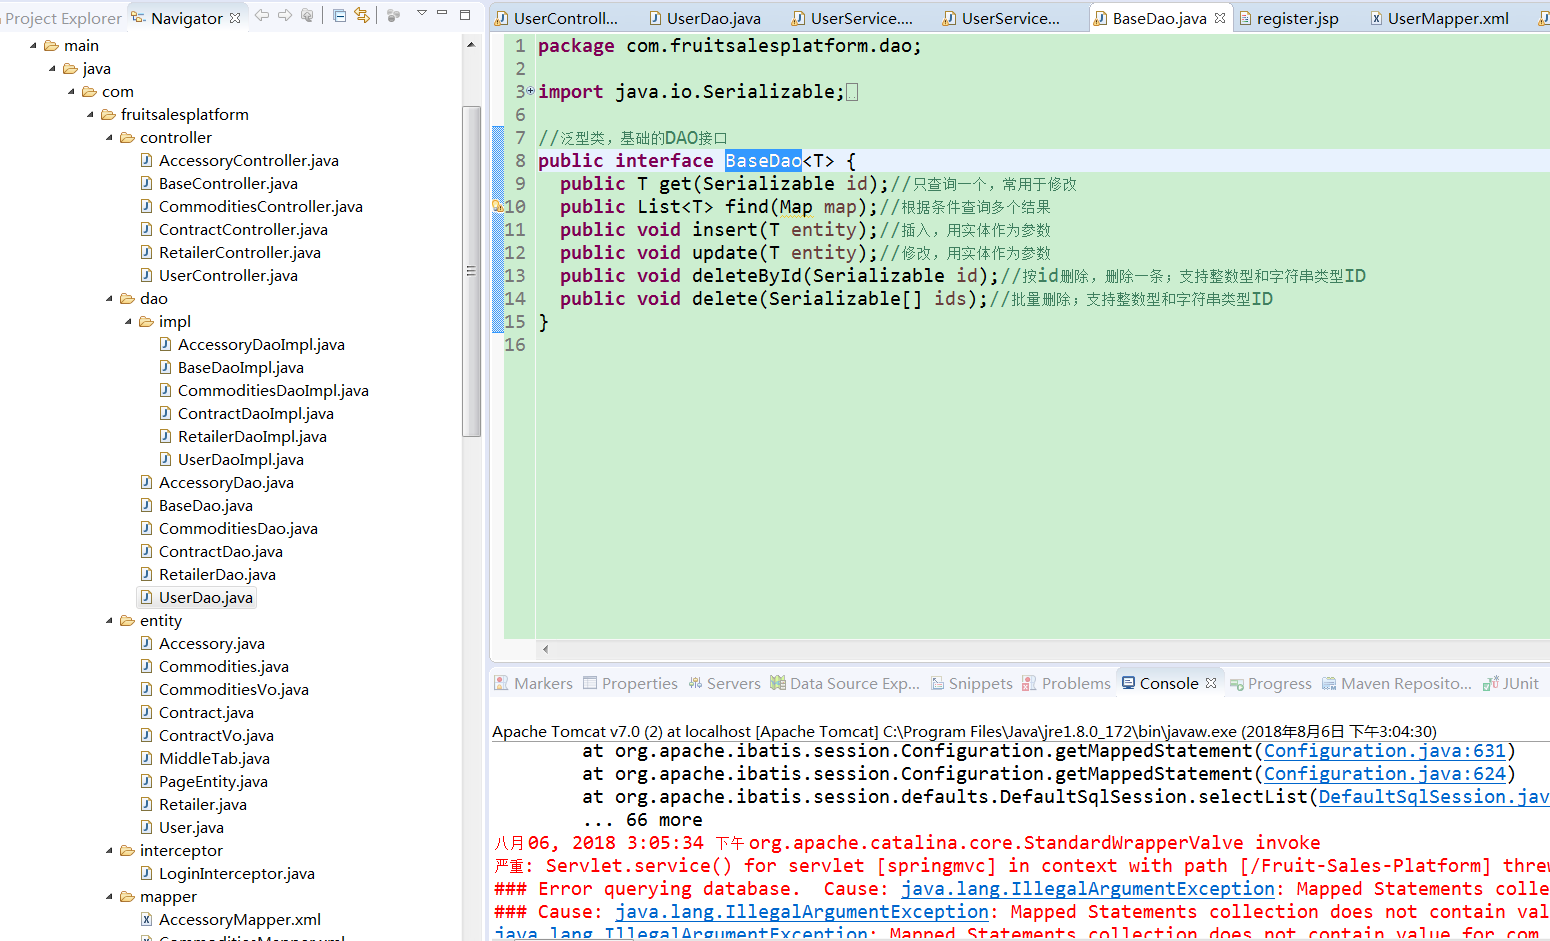
Task: Toggle Link with Editor in Navigator
Action: coord(361,15)
